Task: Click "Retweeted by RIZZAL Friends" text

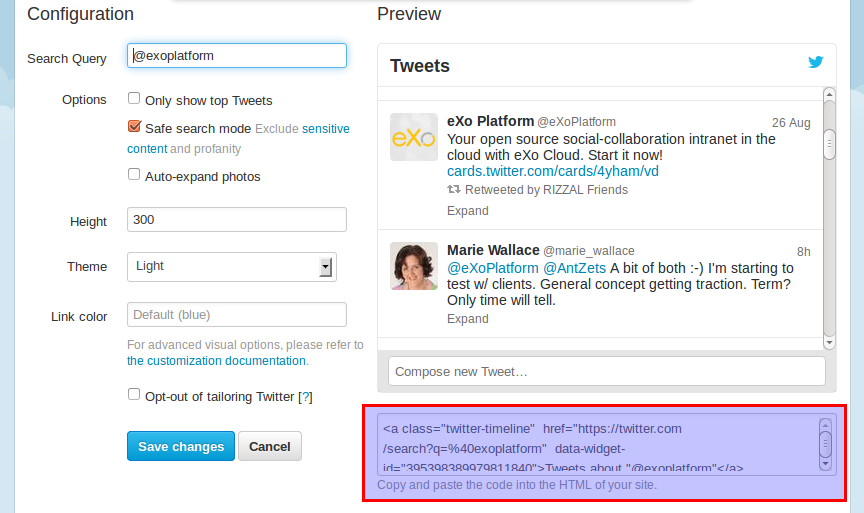Action: 546,190
